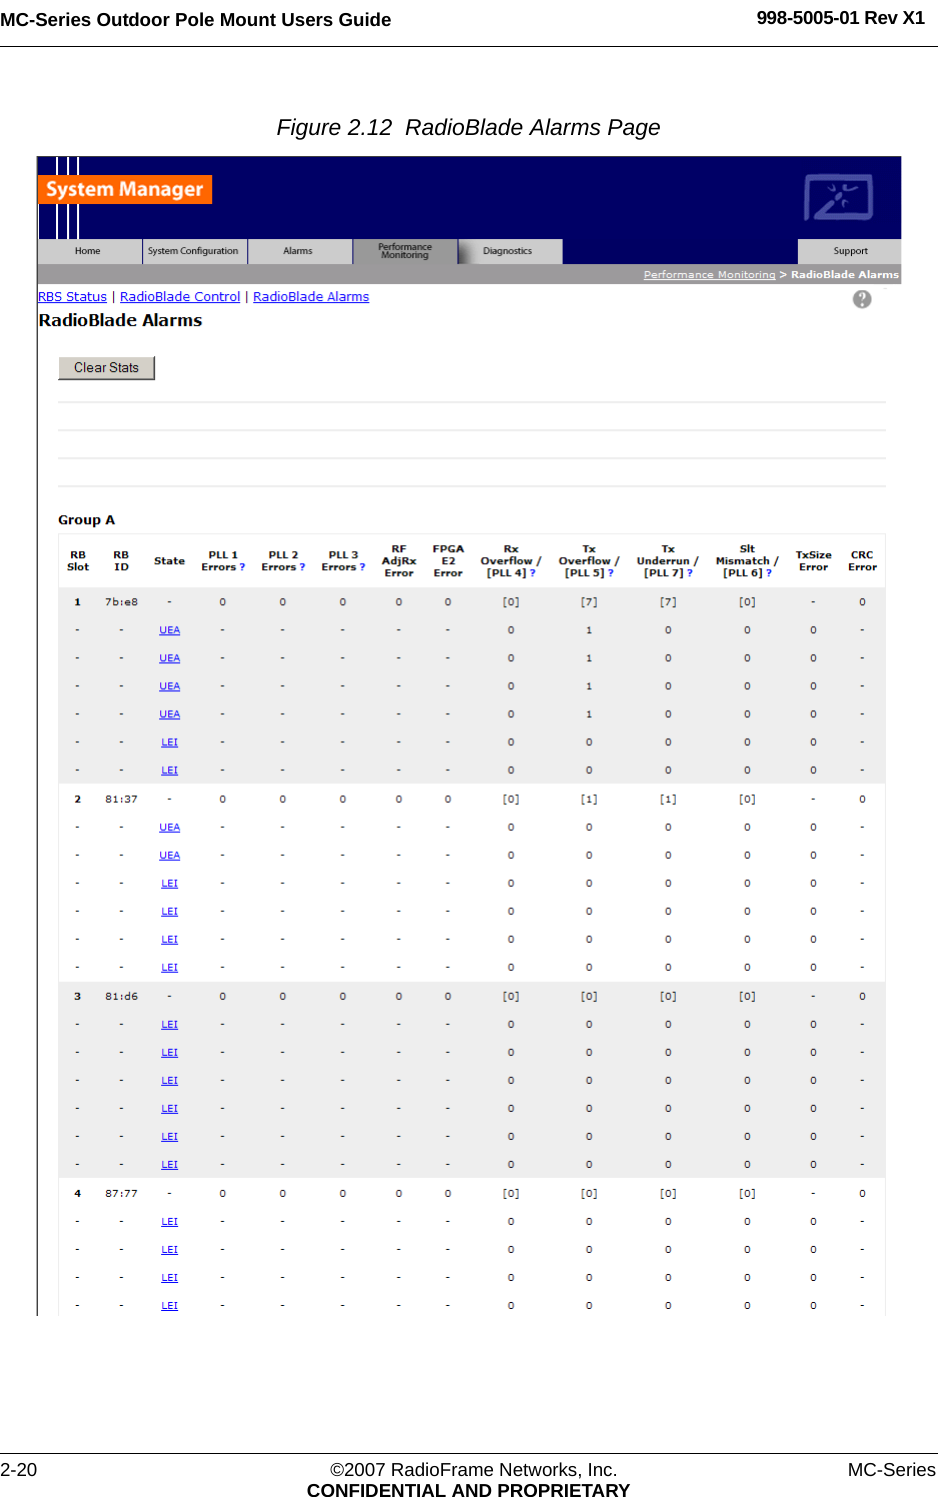The width and height of the screenshot is (938, 1497).
Task: Open help for Tx Underrun [PLL 7]
Action: [x=690, y=573]
